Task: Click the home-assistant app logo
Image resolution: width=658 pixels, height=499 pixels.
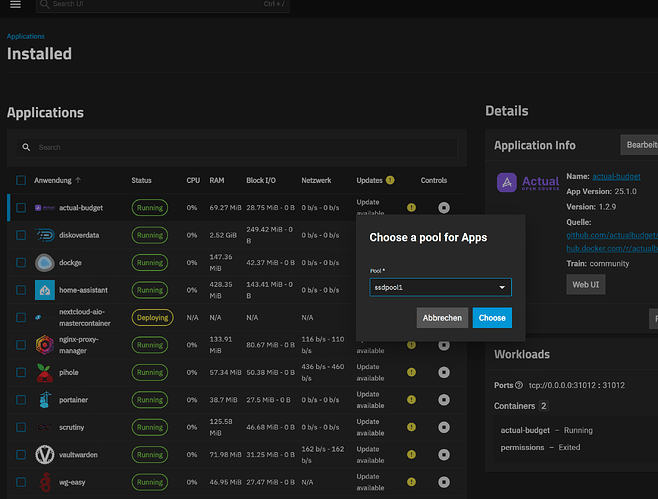Action: pyautogui.click(x=44, y=290)
